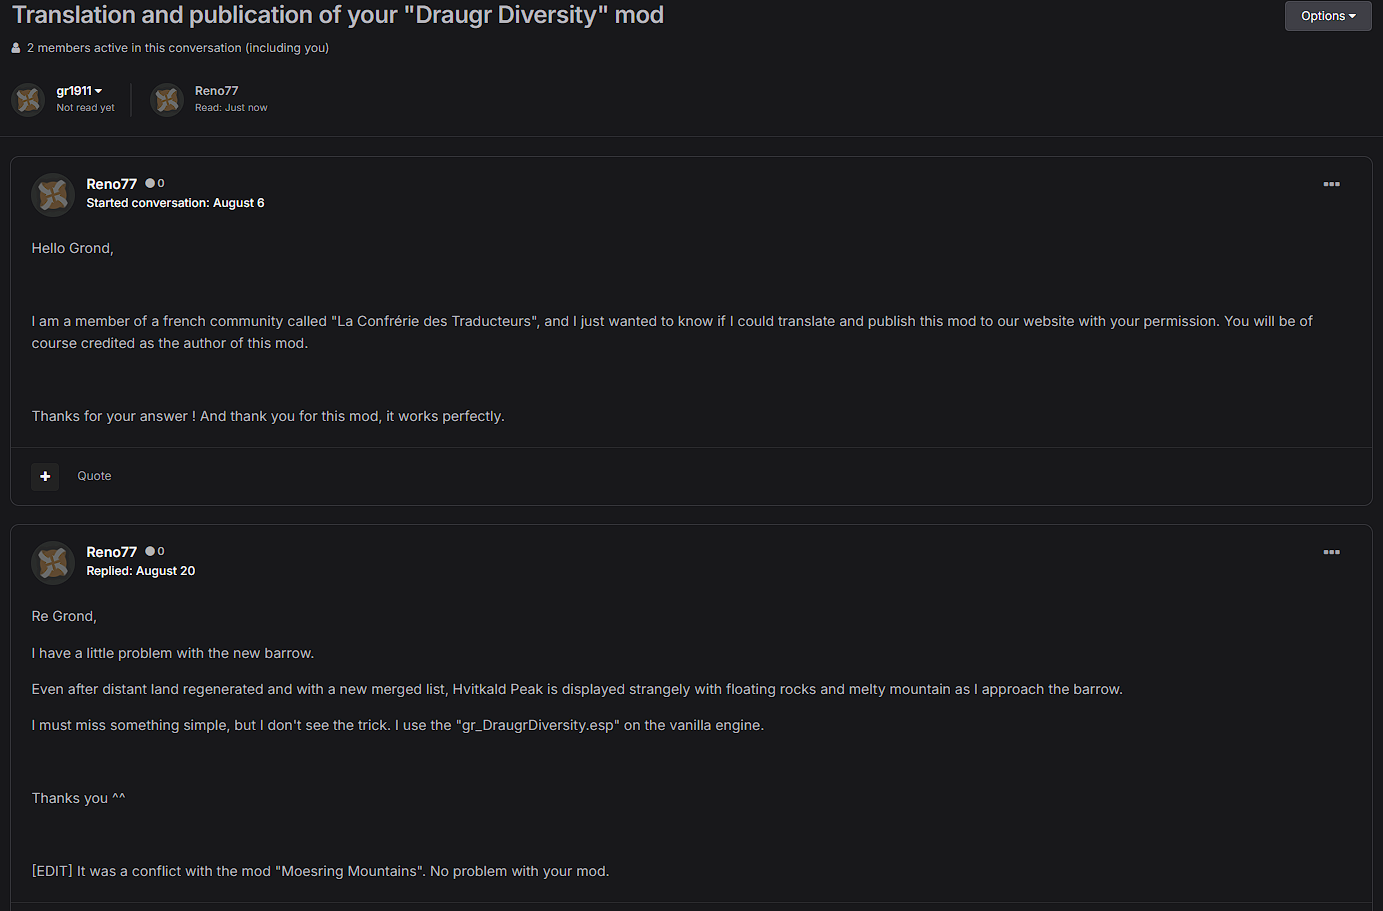The width and height of the screenshot is (1383, 911).
Task: Click the 'Not read yet' status under gr1911
Action: point(85,108)
